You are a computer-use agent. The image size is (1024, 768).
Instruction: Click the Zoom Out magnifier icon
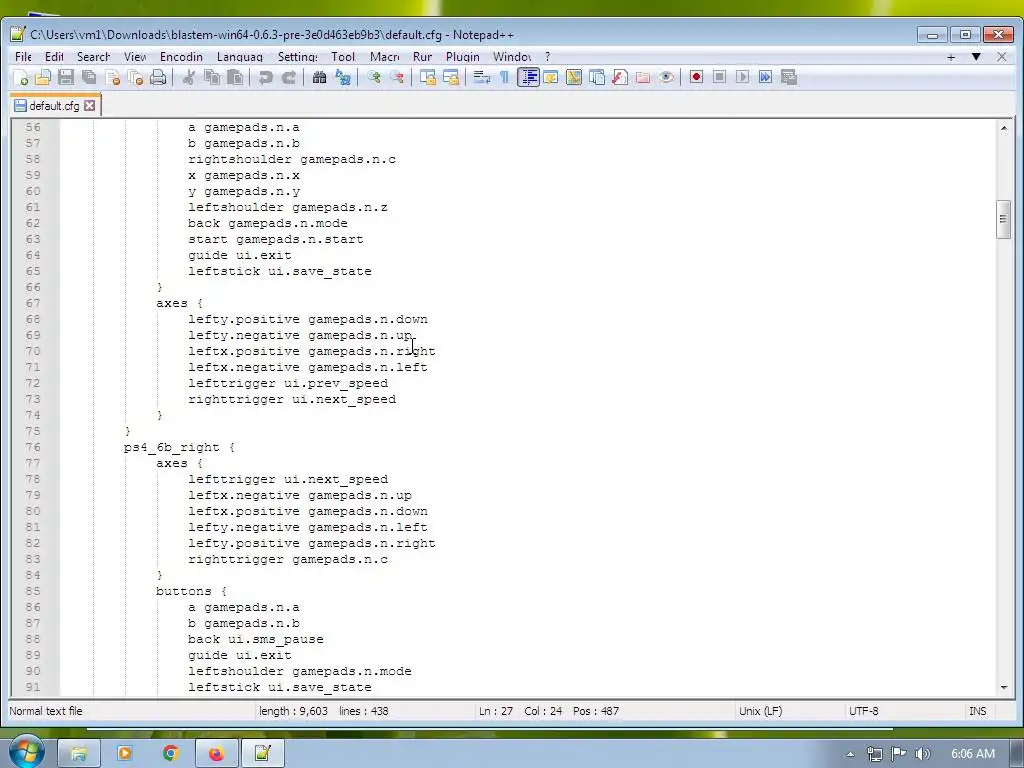click(396, 78)
